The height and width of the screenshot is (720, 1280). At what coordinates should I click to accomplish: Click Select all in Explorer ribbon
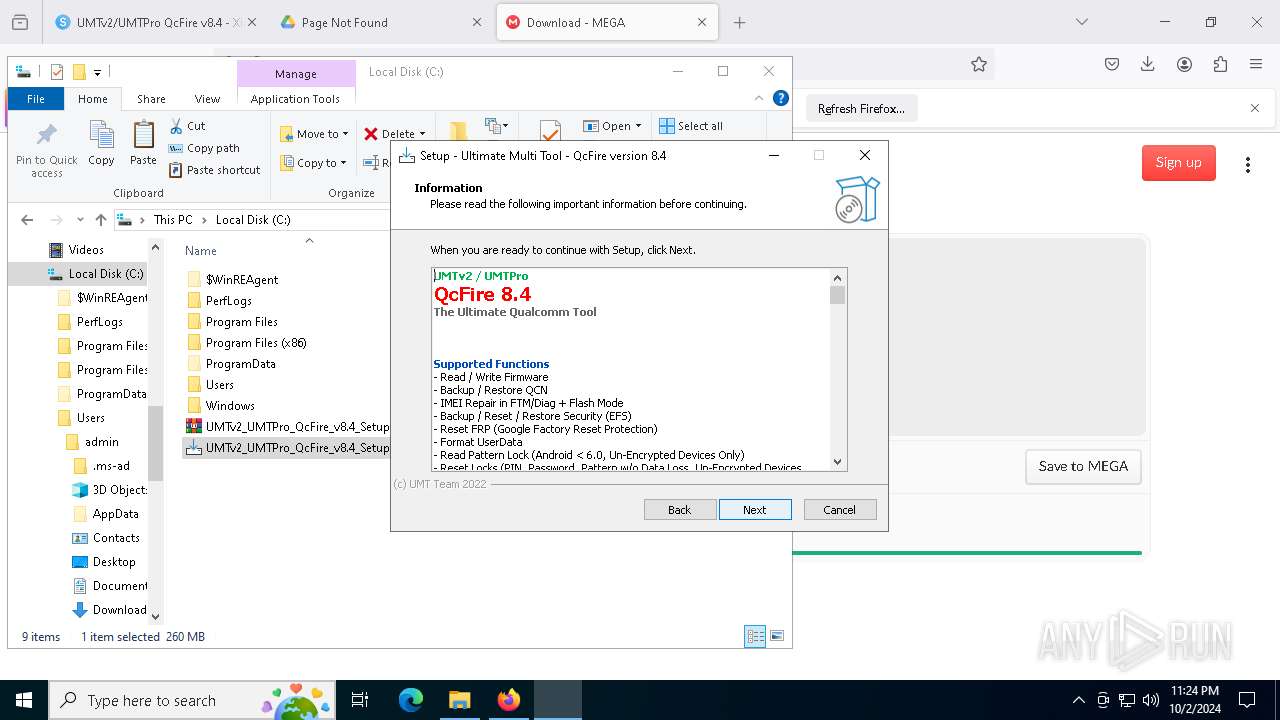pyautogui.click(x=691, y=126)
